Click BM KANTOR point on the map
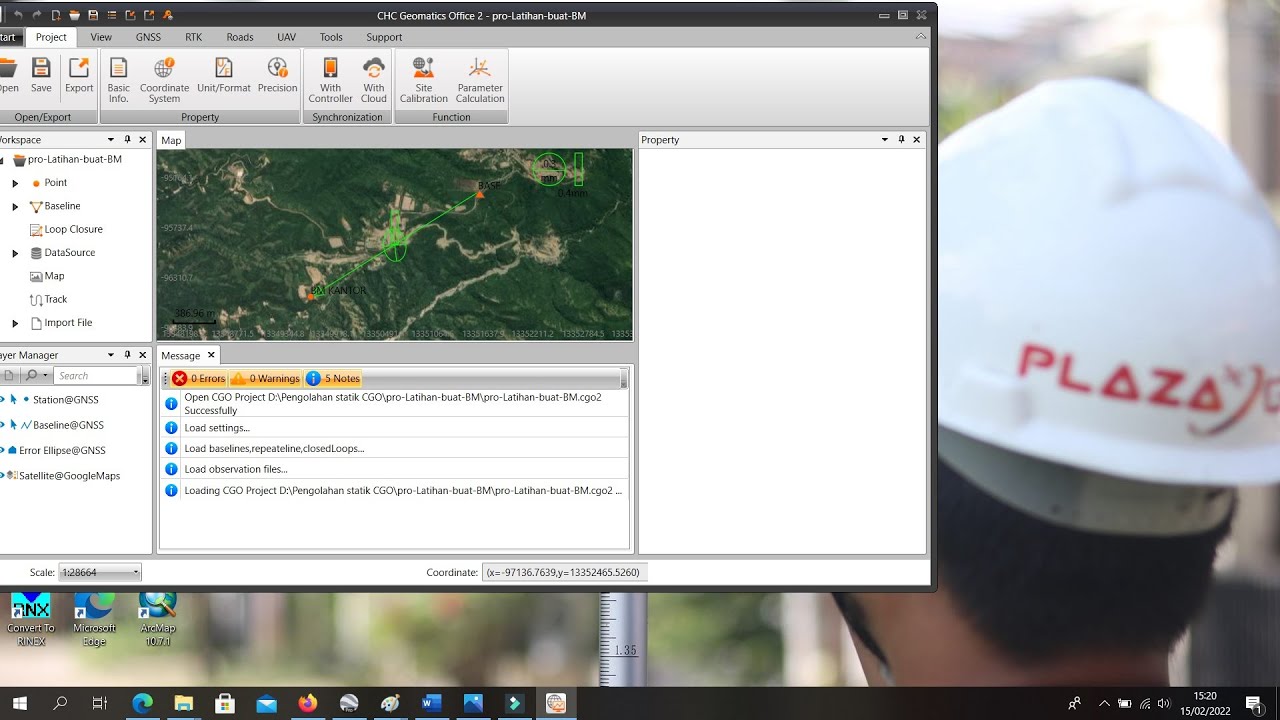 click(312, 295)
